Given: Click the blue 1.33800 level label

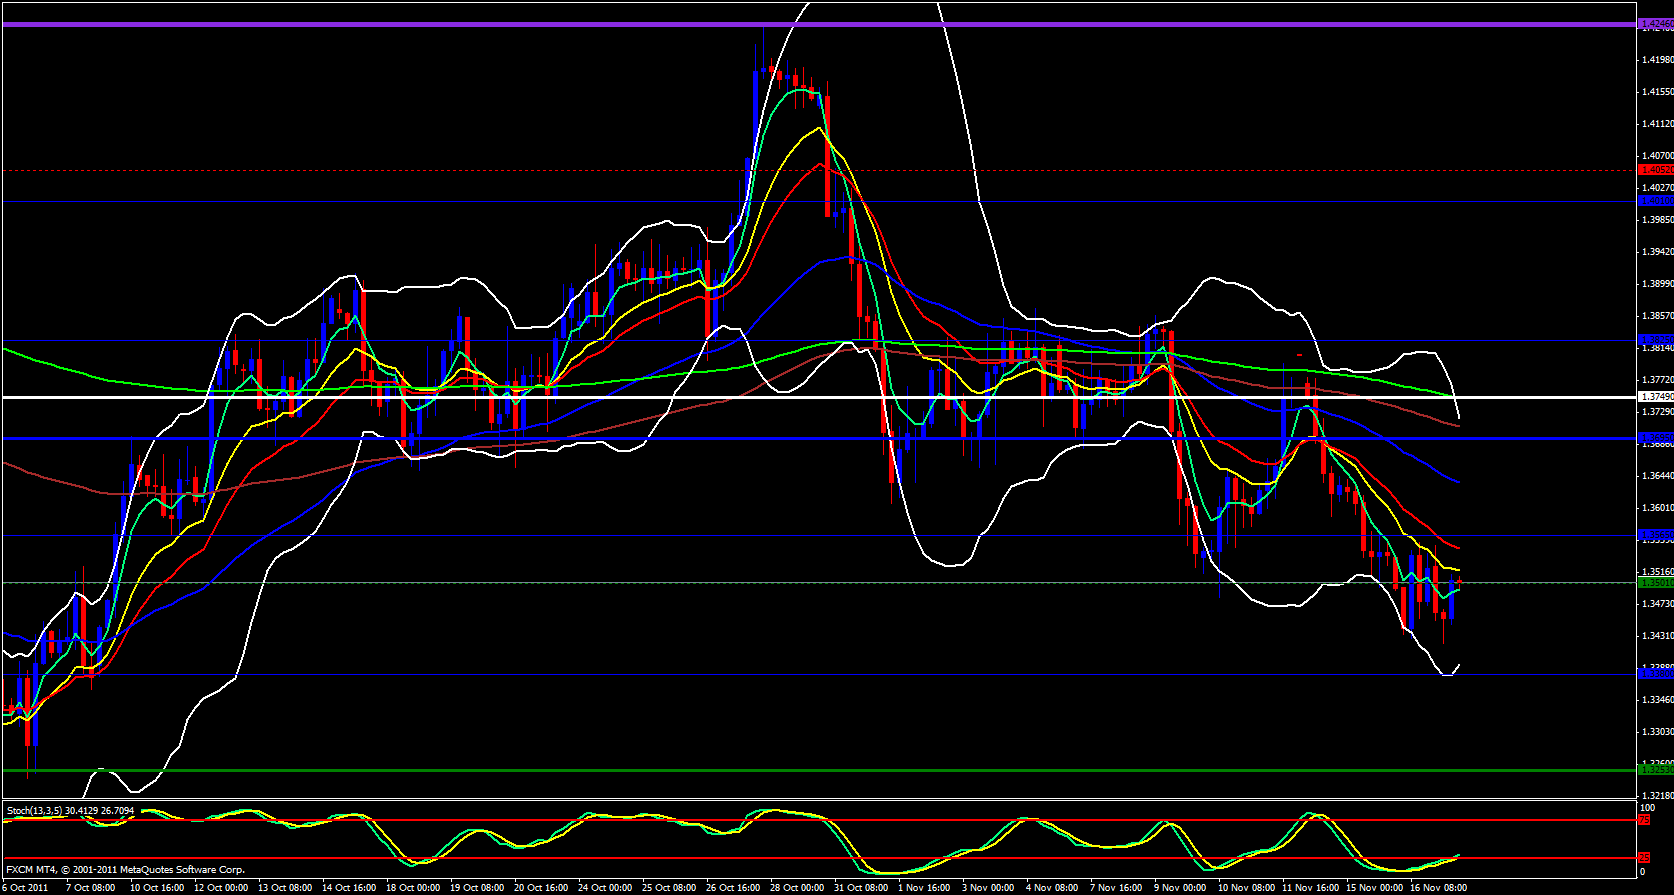Looking at the screenshot, I should point(1655,674).
